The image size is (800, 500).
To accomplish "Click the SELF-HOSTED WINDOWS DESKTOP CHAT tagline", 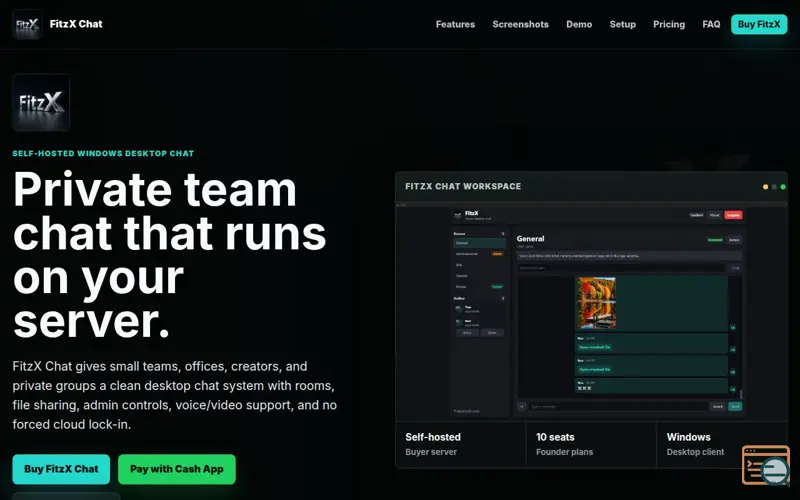I will click(x=103, y=153).
